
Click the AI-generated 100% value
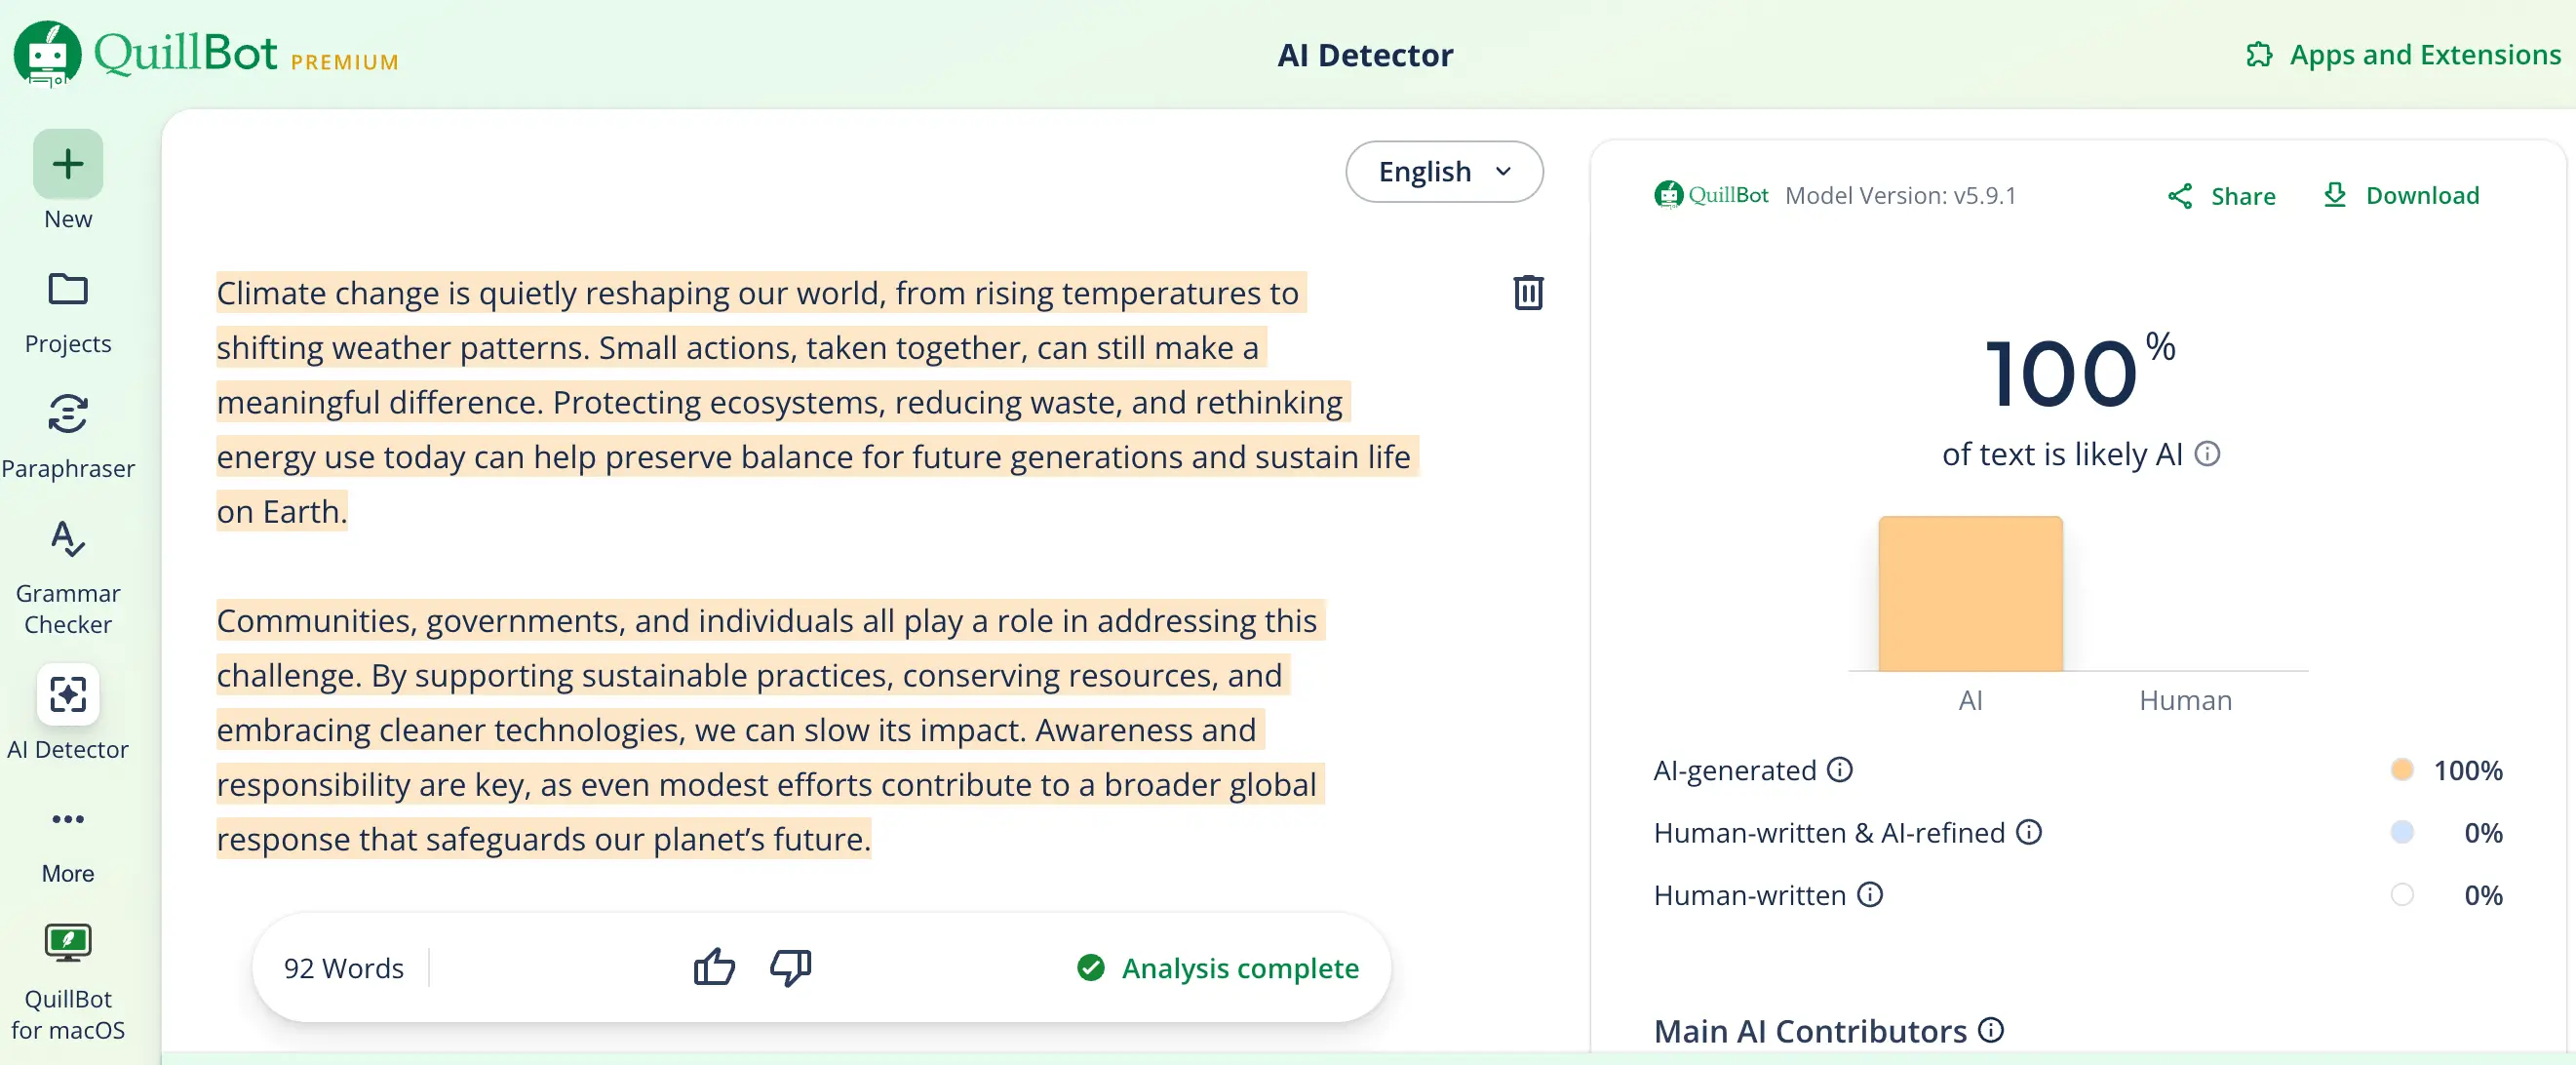coord(2467,770)
